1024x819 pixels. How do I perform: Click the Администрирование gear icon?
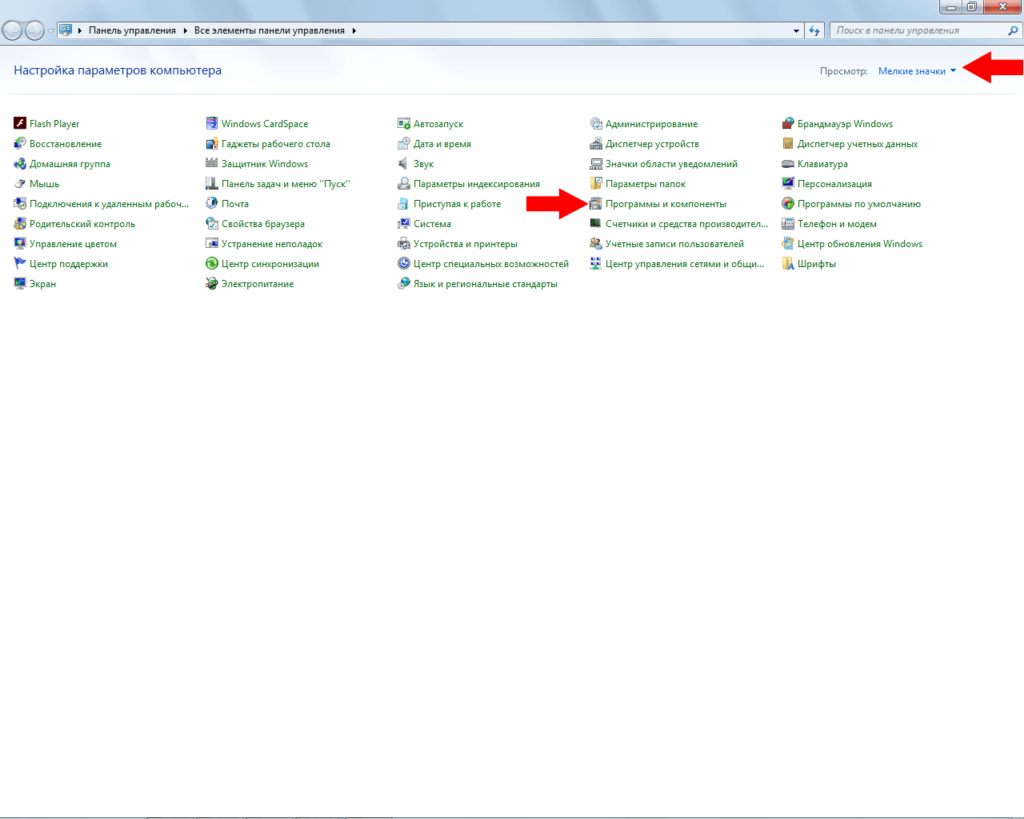click(x=596, y=123)
